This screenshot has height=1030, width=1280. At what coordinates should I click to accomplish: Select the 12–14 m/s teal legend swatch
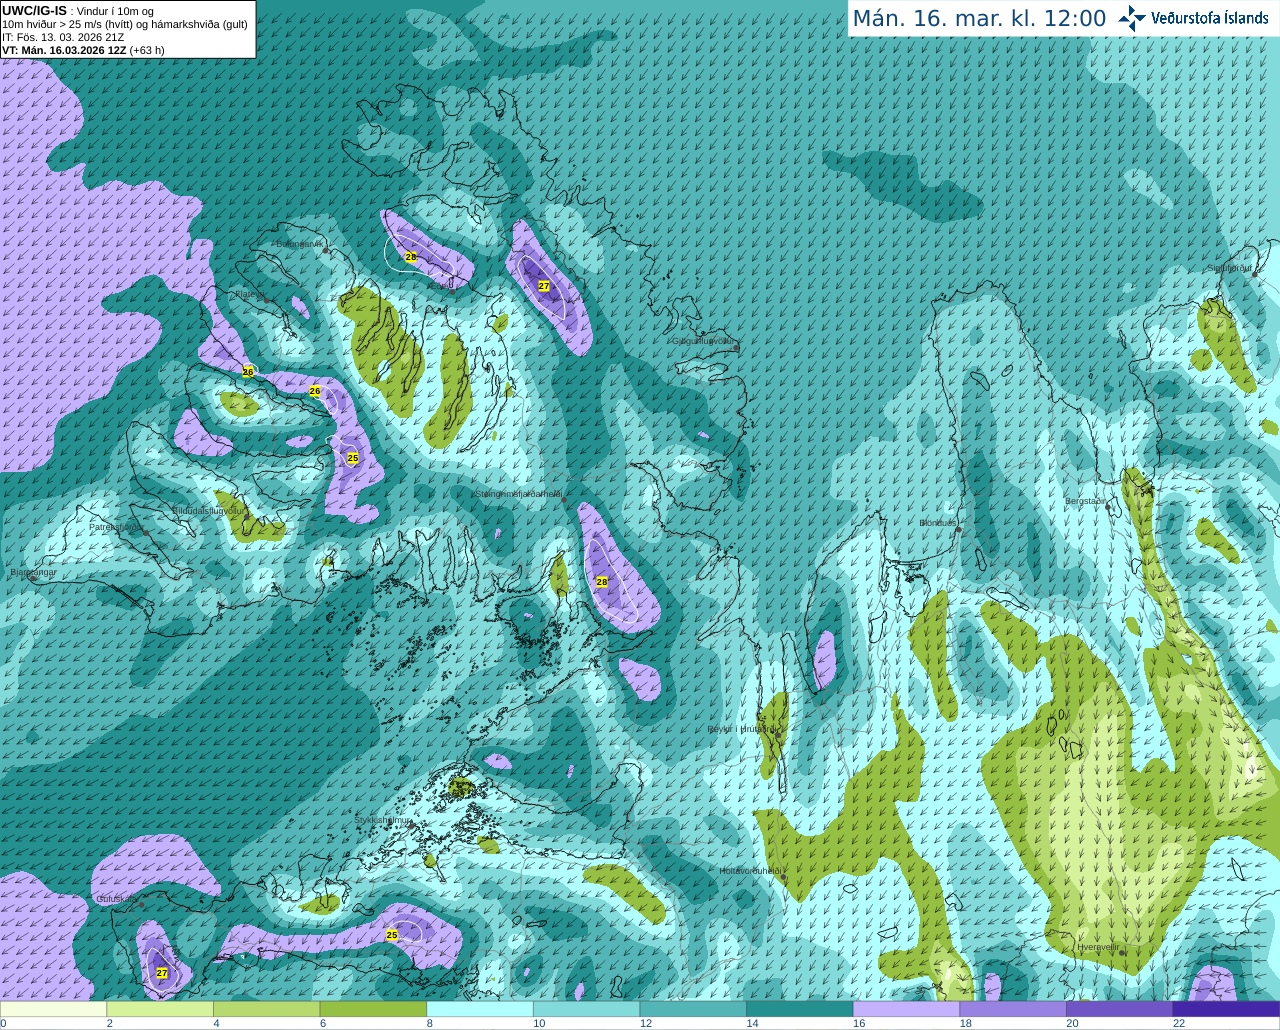click(x=693, y=1009)
